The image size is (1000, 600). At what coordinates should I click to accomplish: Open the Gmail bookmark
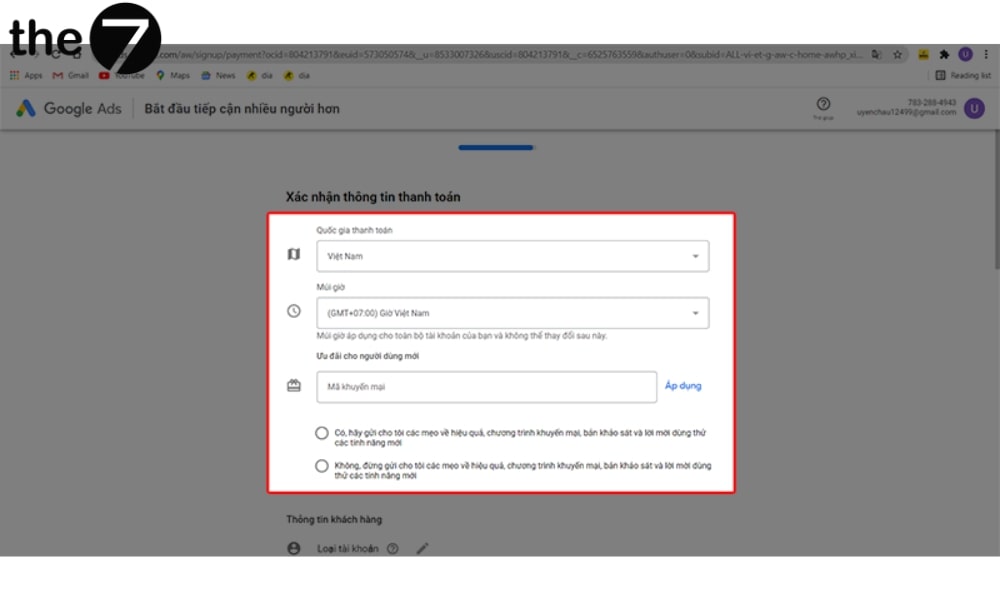coord(71,75)
